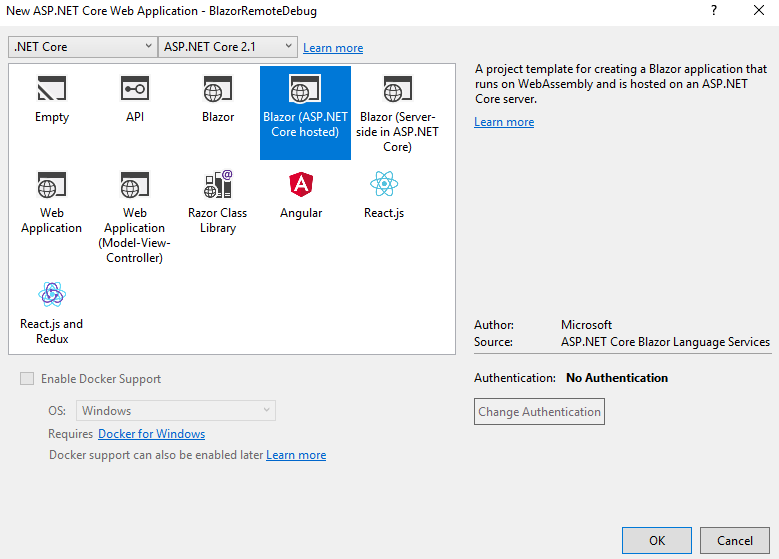Choose the Angular template icon

pyautogui.click(x=301, y=187)
